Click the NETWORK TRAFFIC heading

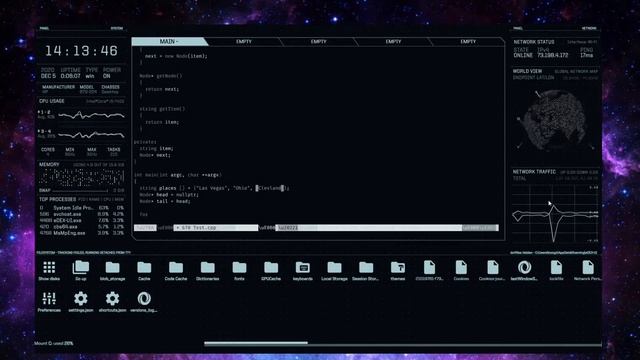click(534, 172)
